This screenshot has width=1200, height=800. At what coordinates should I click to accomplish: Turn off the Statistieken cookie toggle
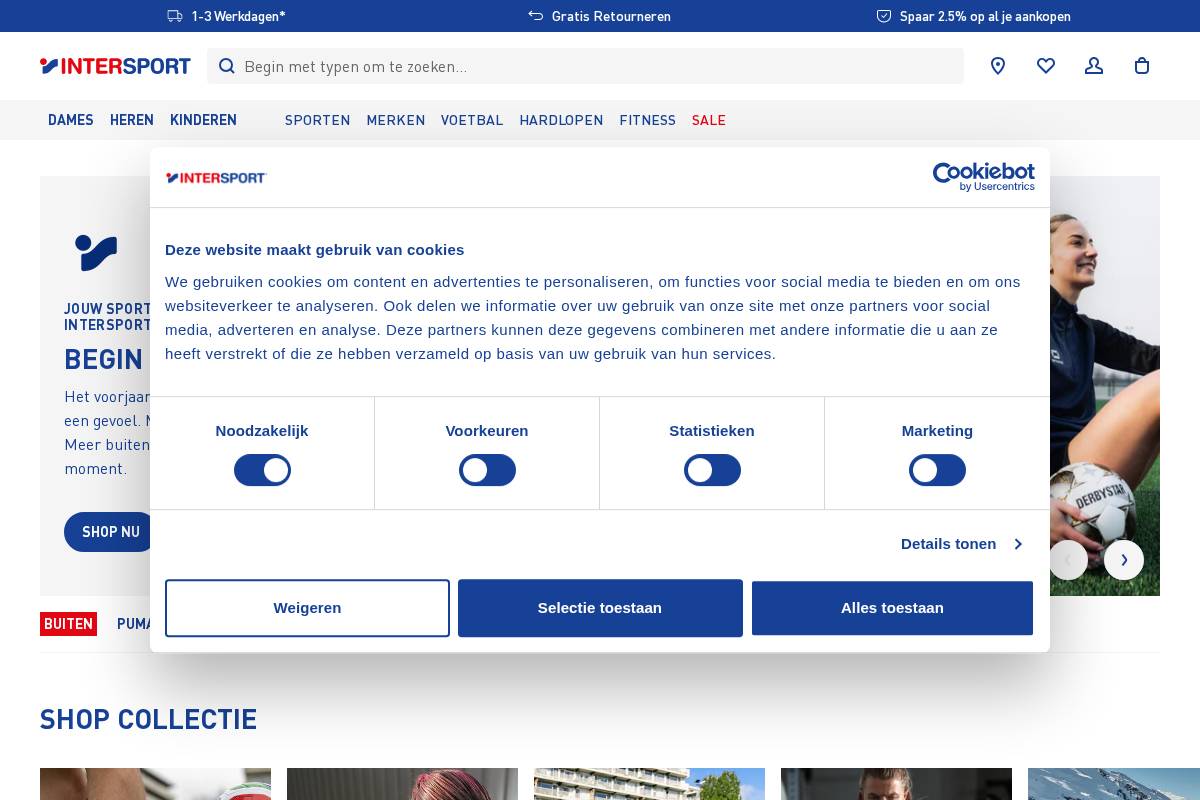(712, 470)
